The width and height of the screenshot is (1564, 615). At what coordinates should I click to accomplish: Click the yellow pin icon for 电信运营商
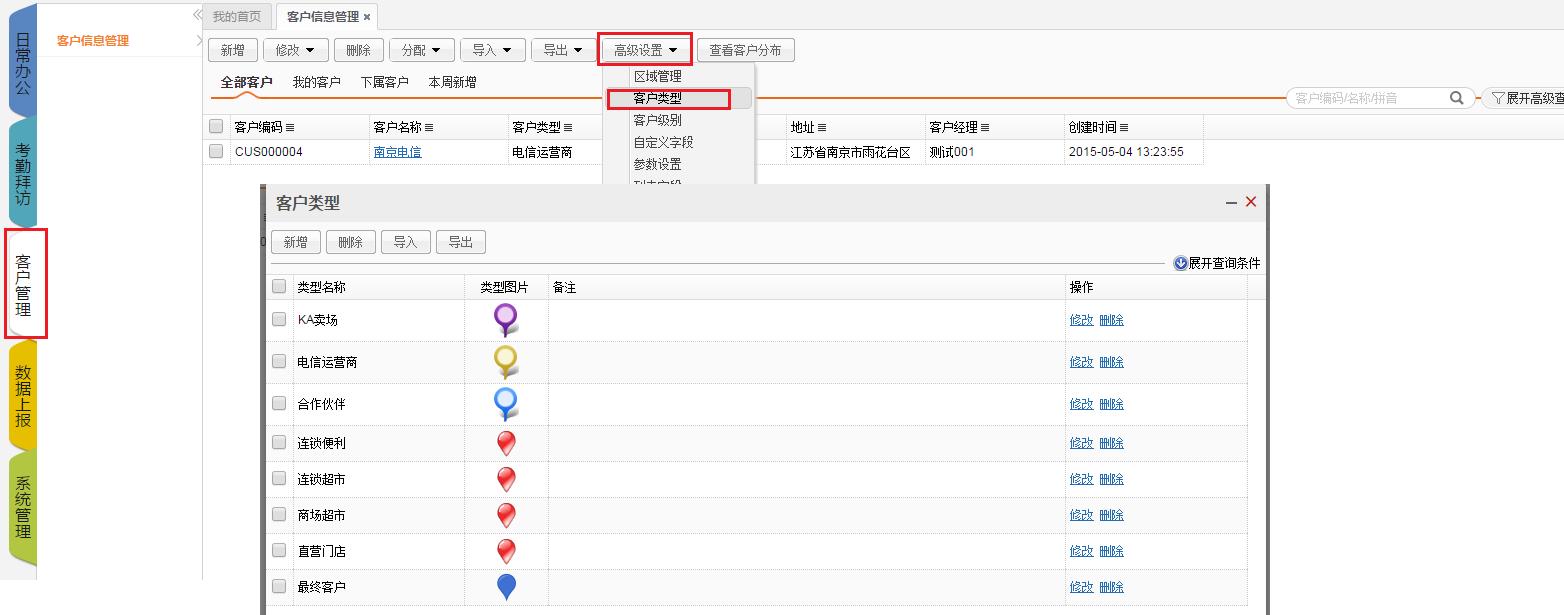[x=506, y=361]
